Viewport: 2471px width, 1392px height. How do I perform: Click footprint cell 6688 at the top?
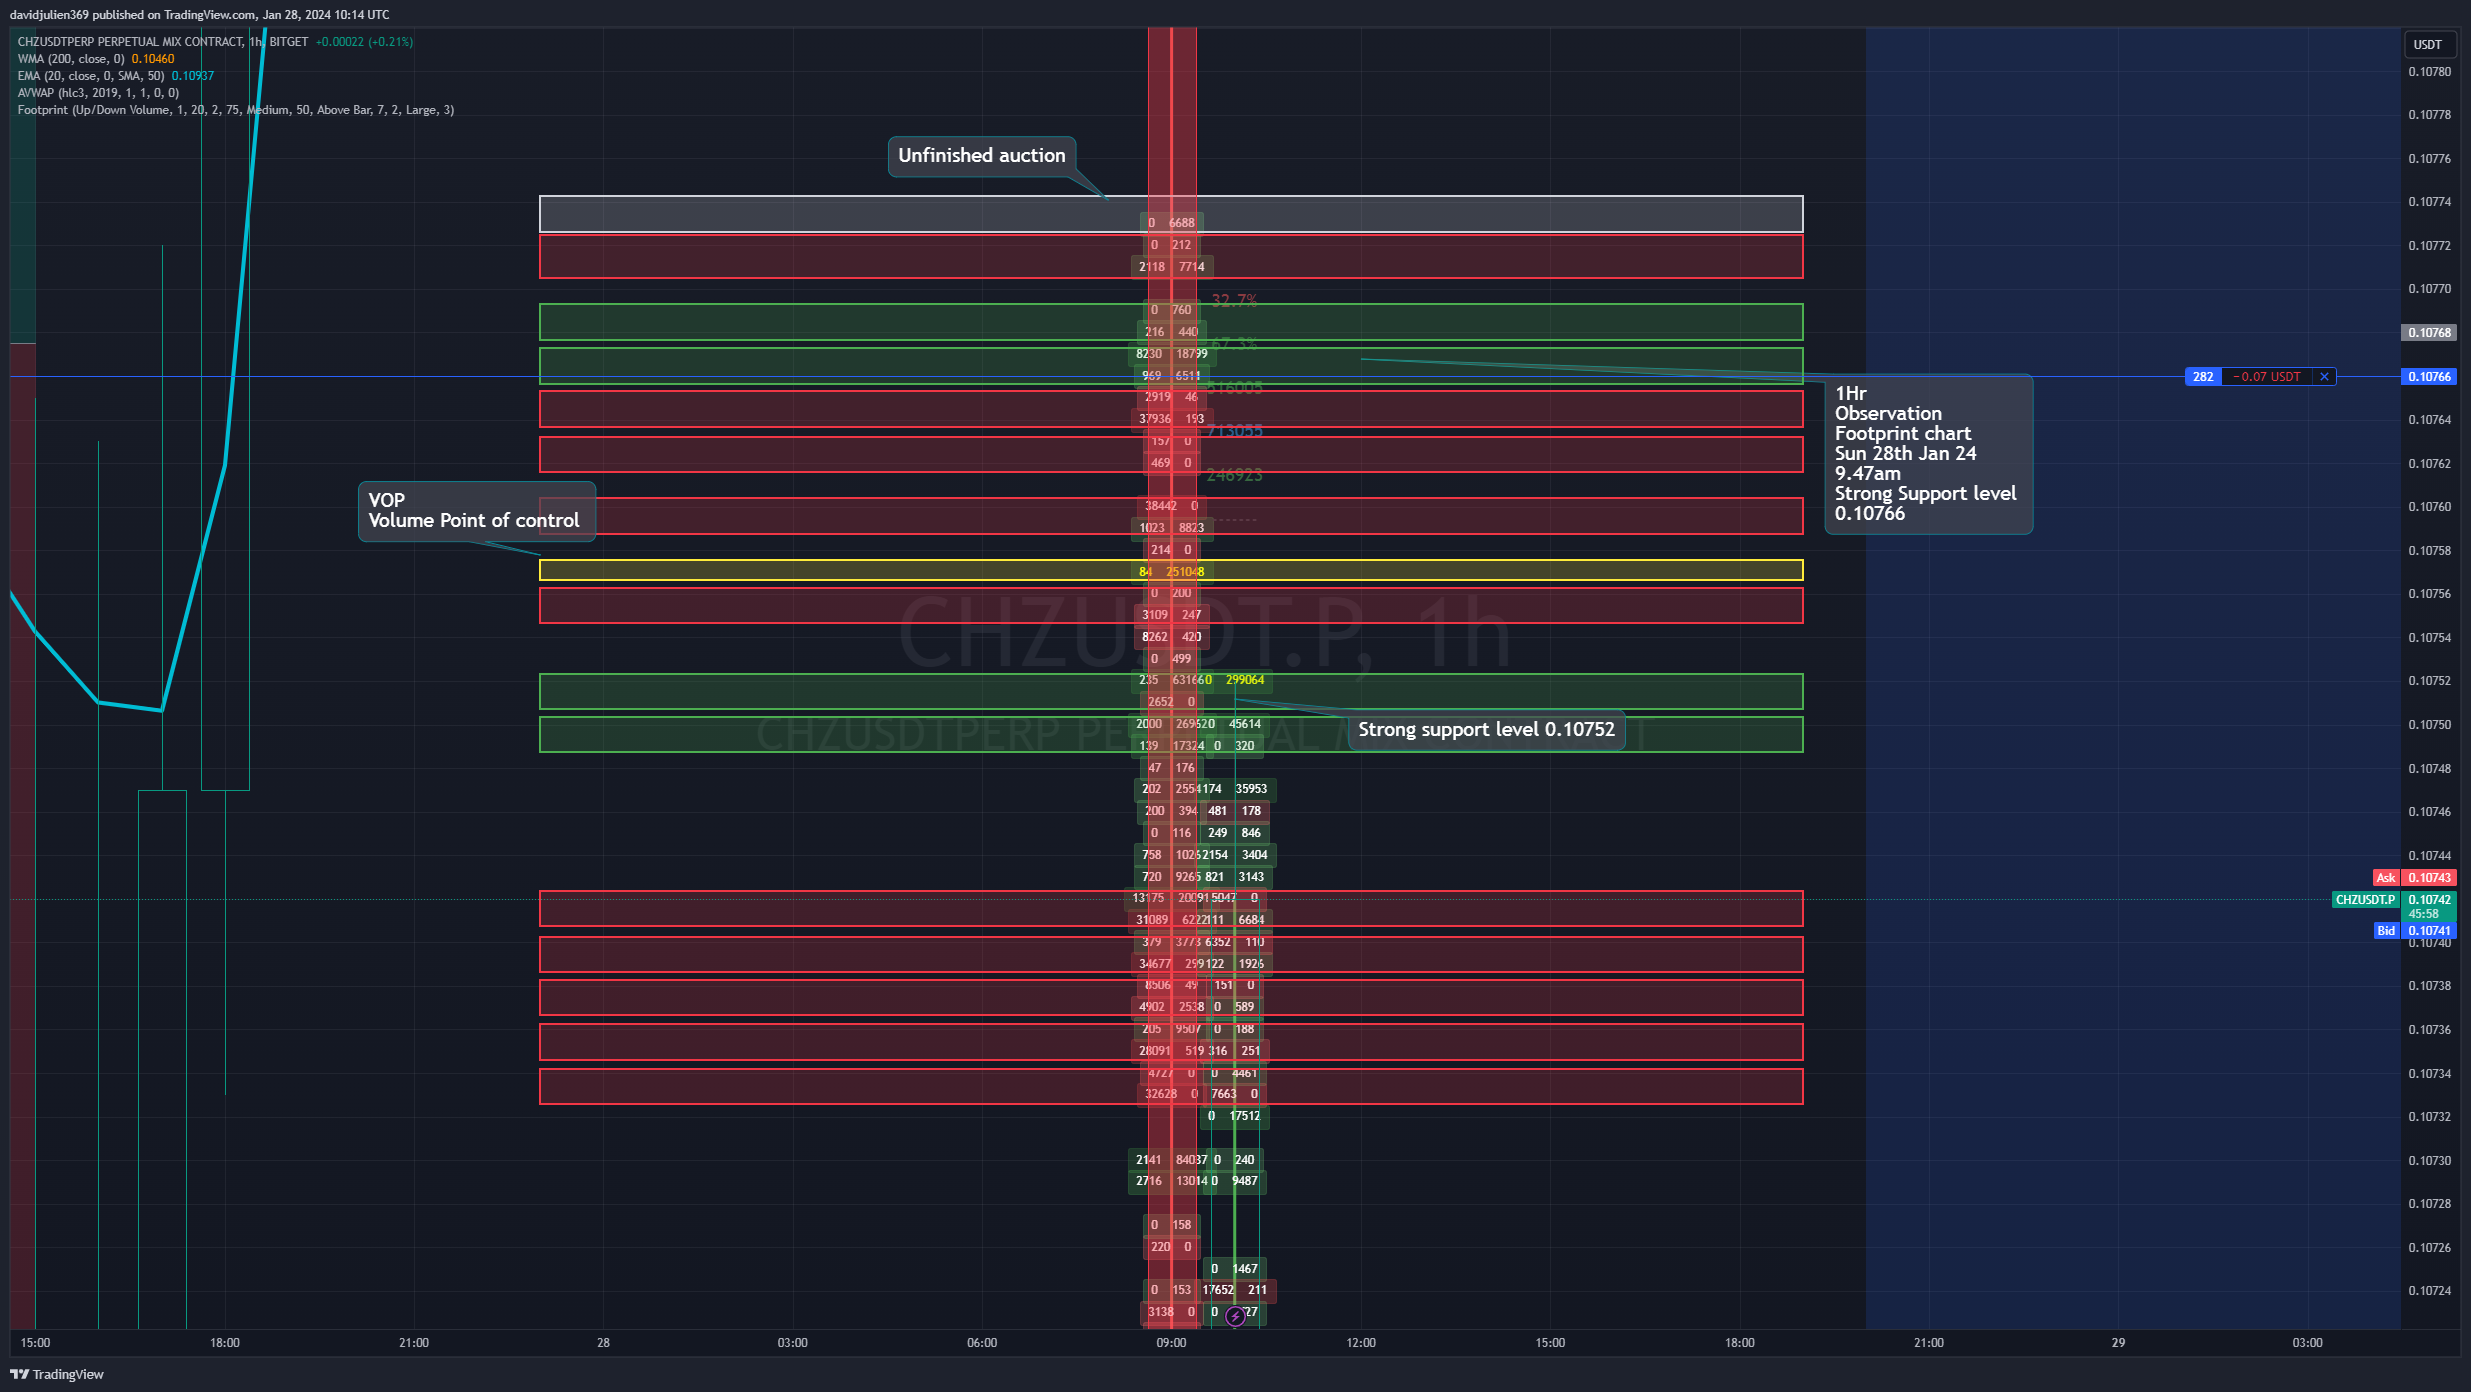1182,223
